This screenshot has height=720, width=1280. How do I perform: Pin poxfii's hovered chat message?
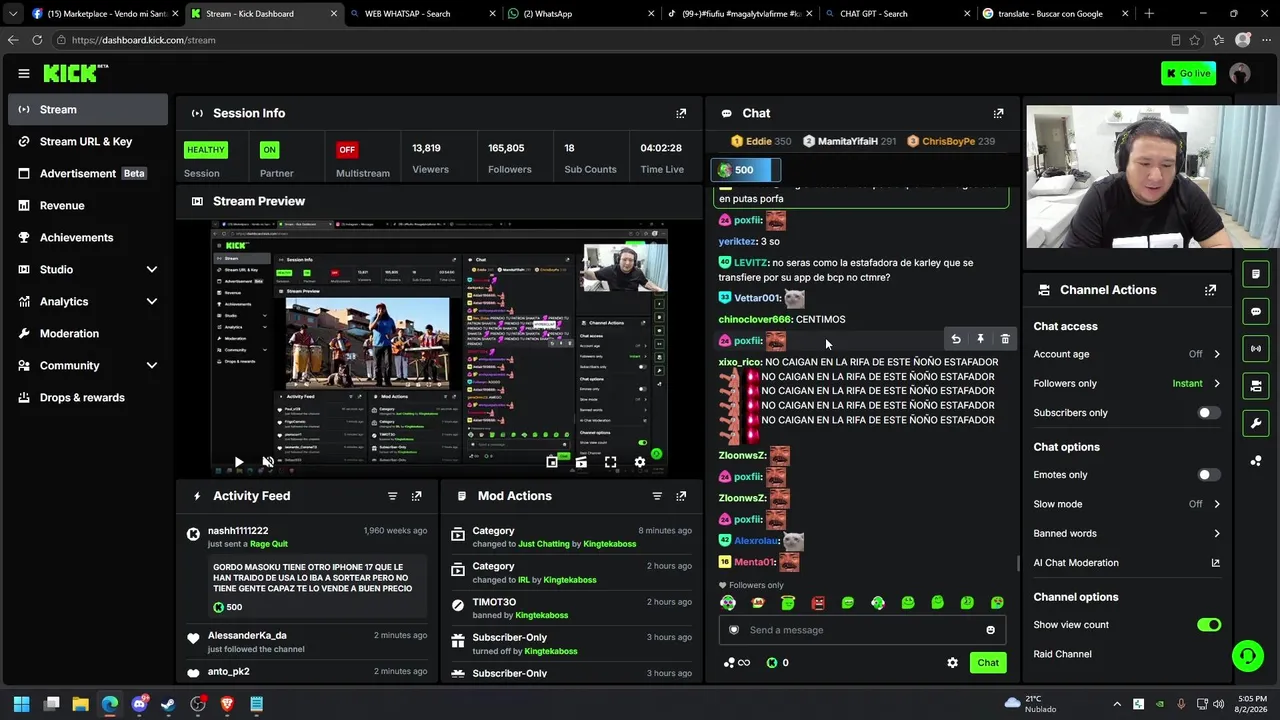(x=980, y=340)
